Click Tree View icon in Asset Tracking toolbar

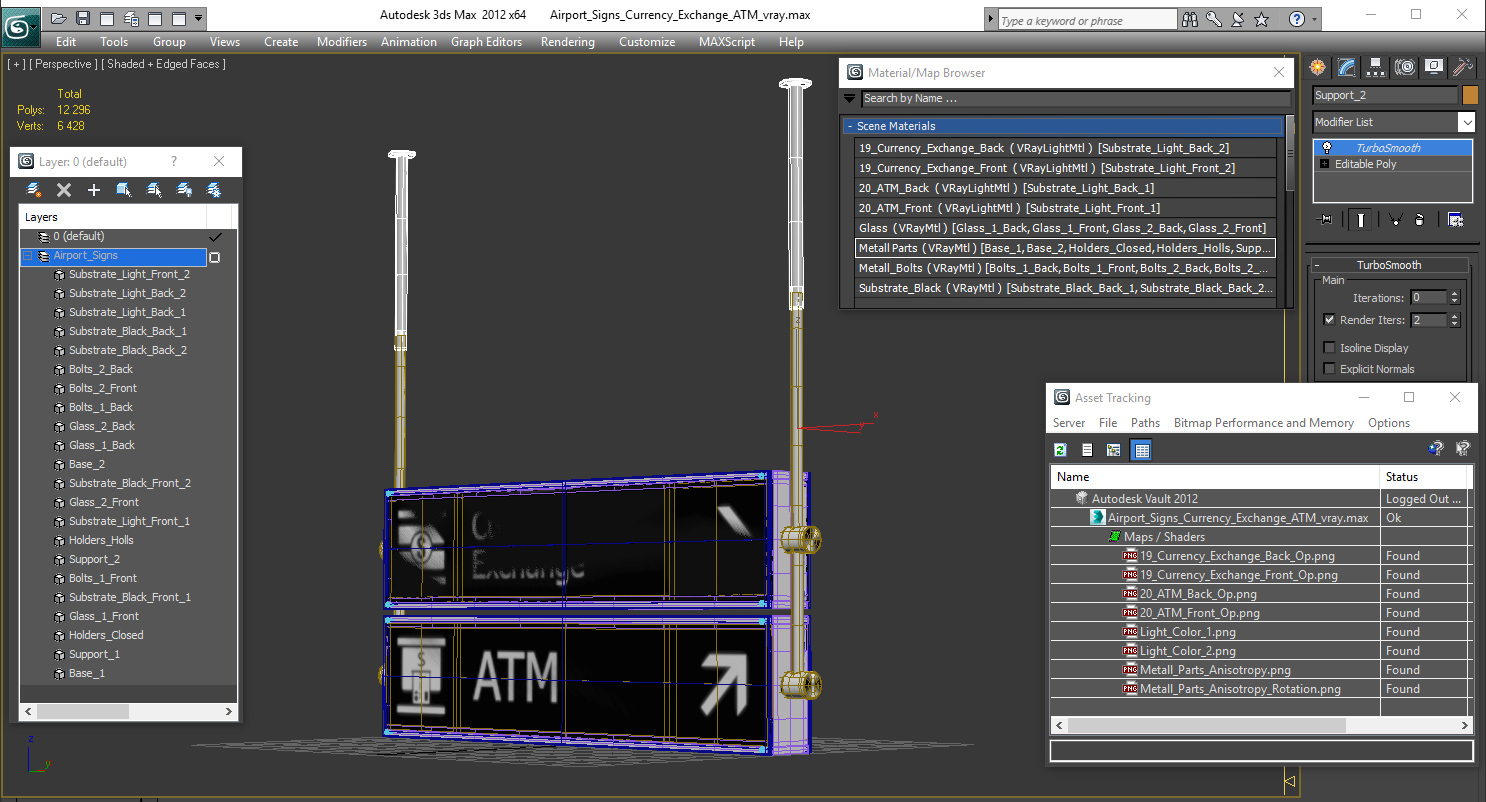(x=1113, y=450)
